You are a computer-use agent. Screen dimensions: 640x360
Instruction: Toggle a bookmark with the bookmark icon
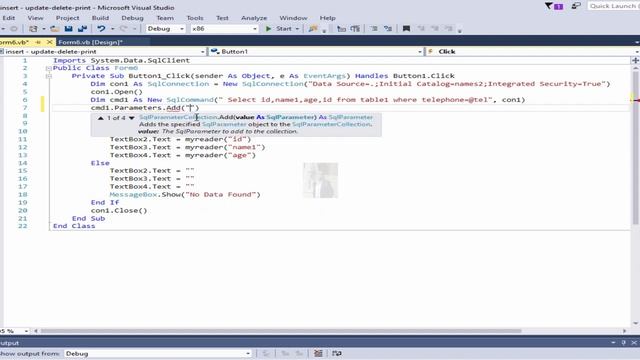[406, 29]
